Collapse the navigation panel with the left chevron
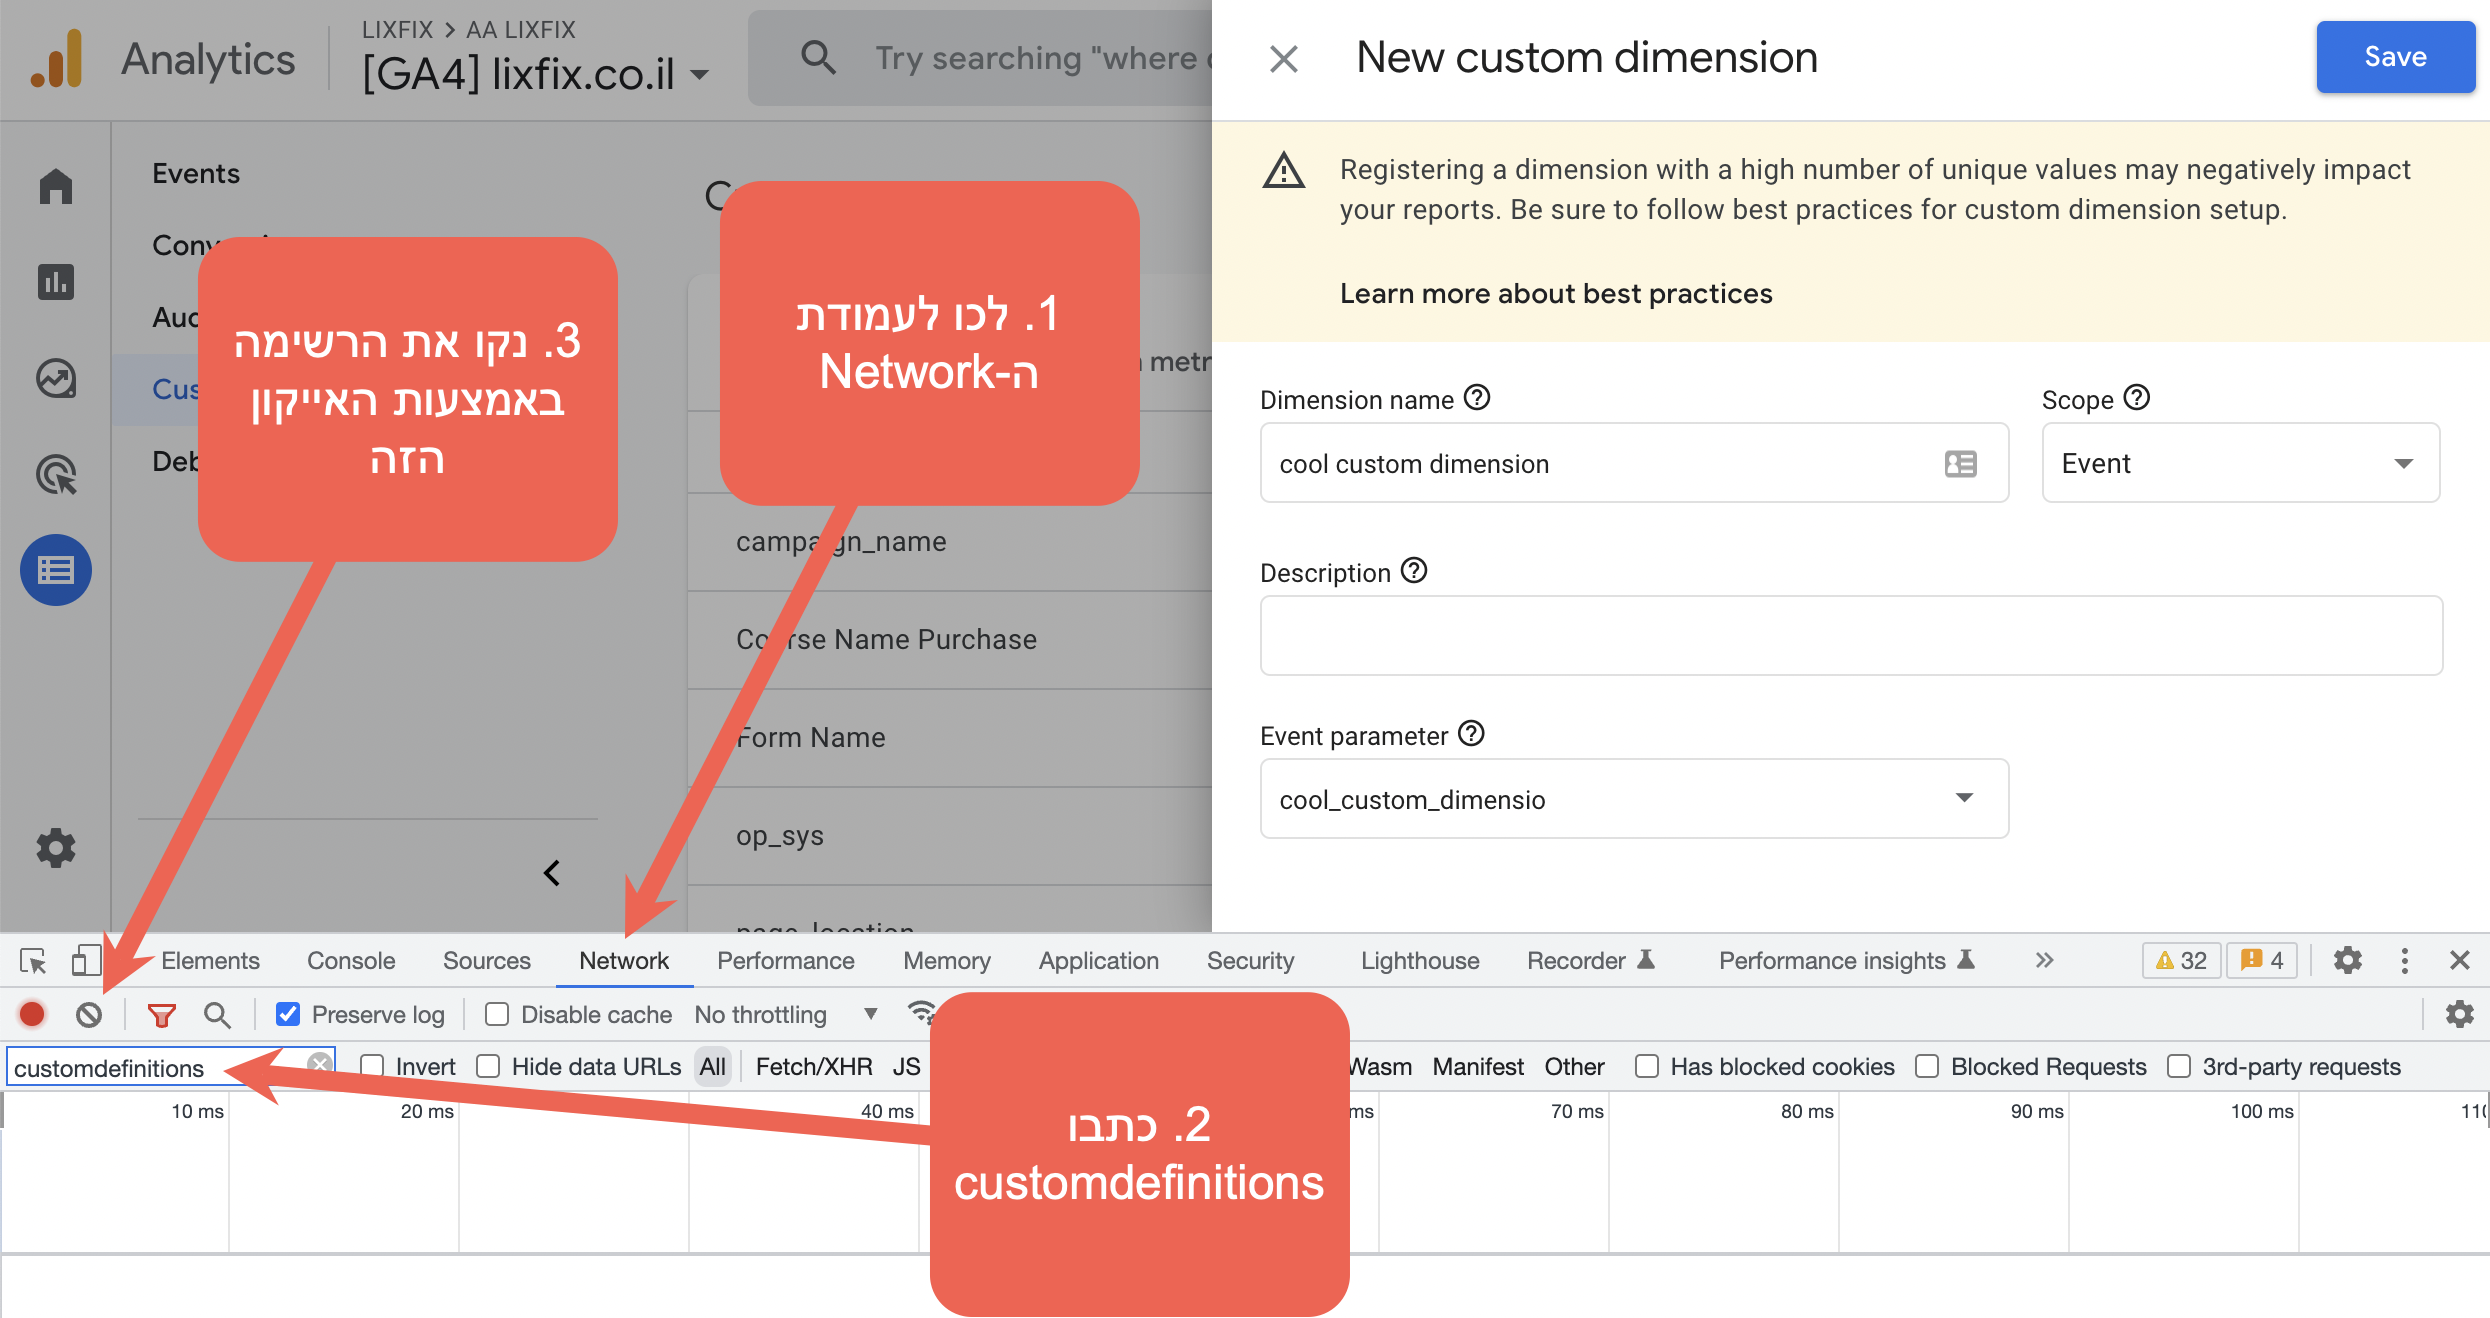The image size is (2490, 1318). (551, 873)
